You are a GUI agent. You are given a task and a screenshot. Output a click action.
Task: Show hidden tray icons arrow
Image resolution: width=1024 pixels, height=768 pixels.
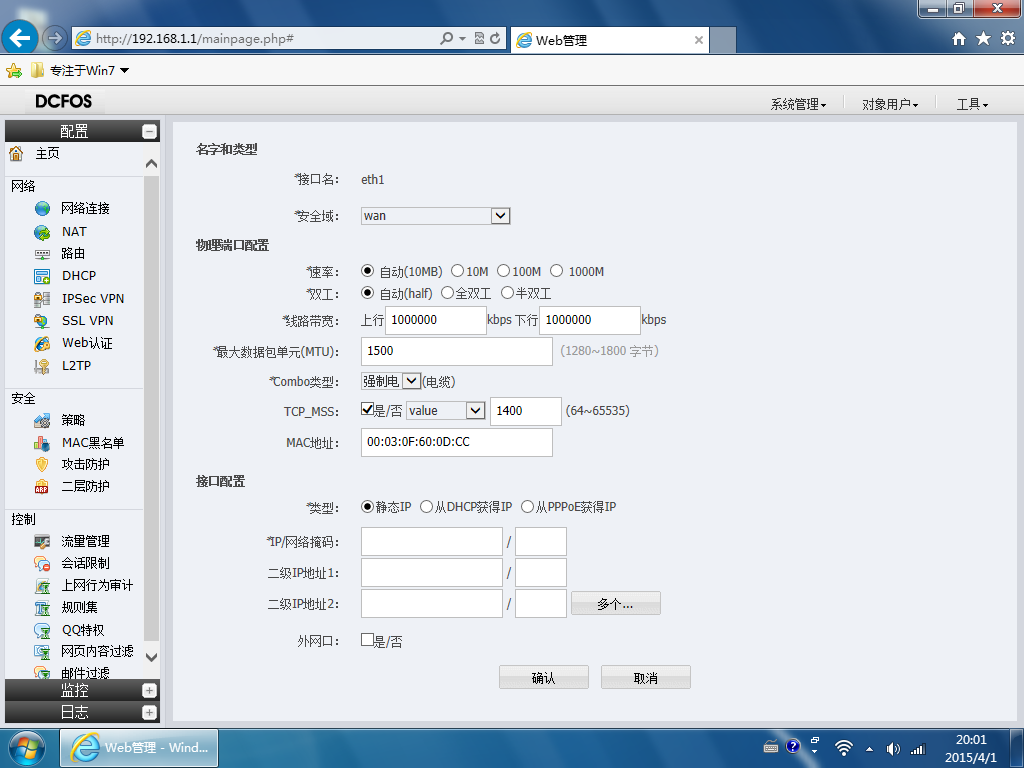point(869,749)
